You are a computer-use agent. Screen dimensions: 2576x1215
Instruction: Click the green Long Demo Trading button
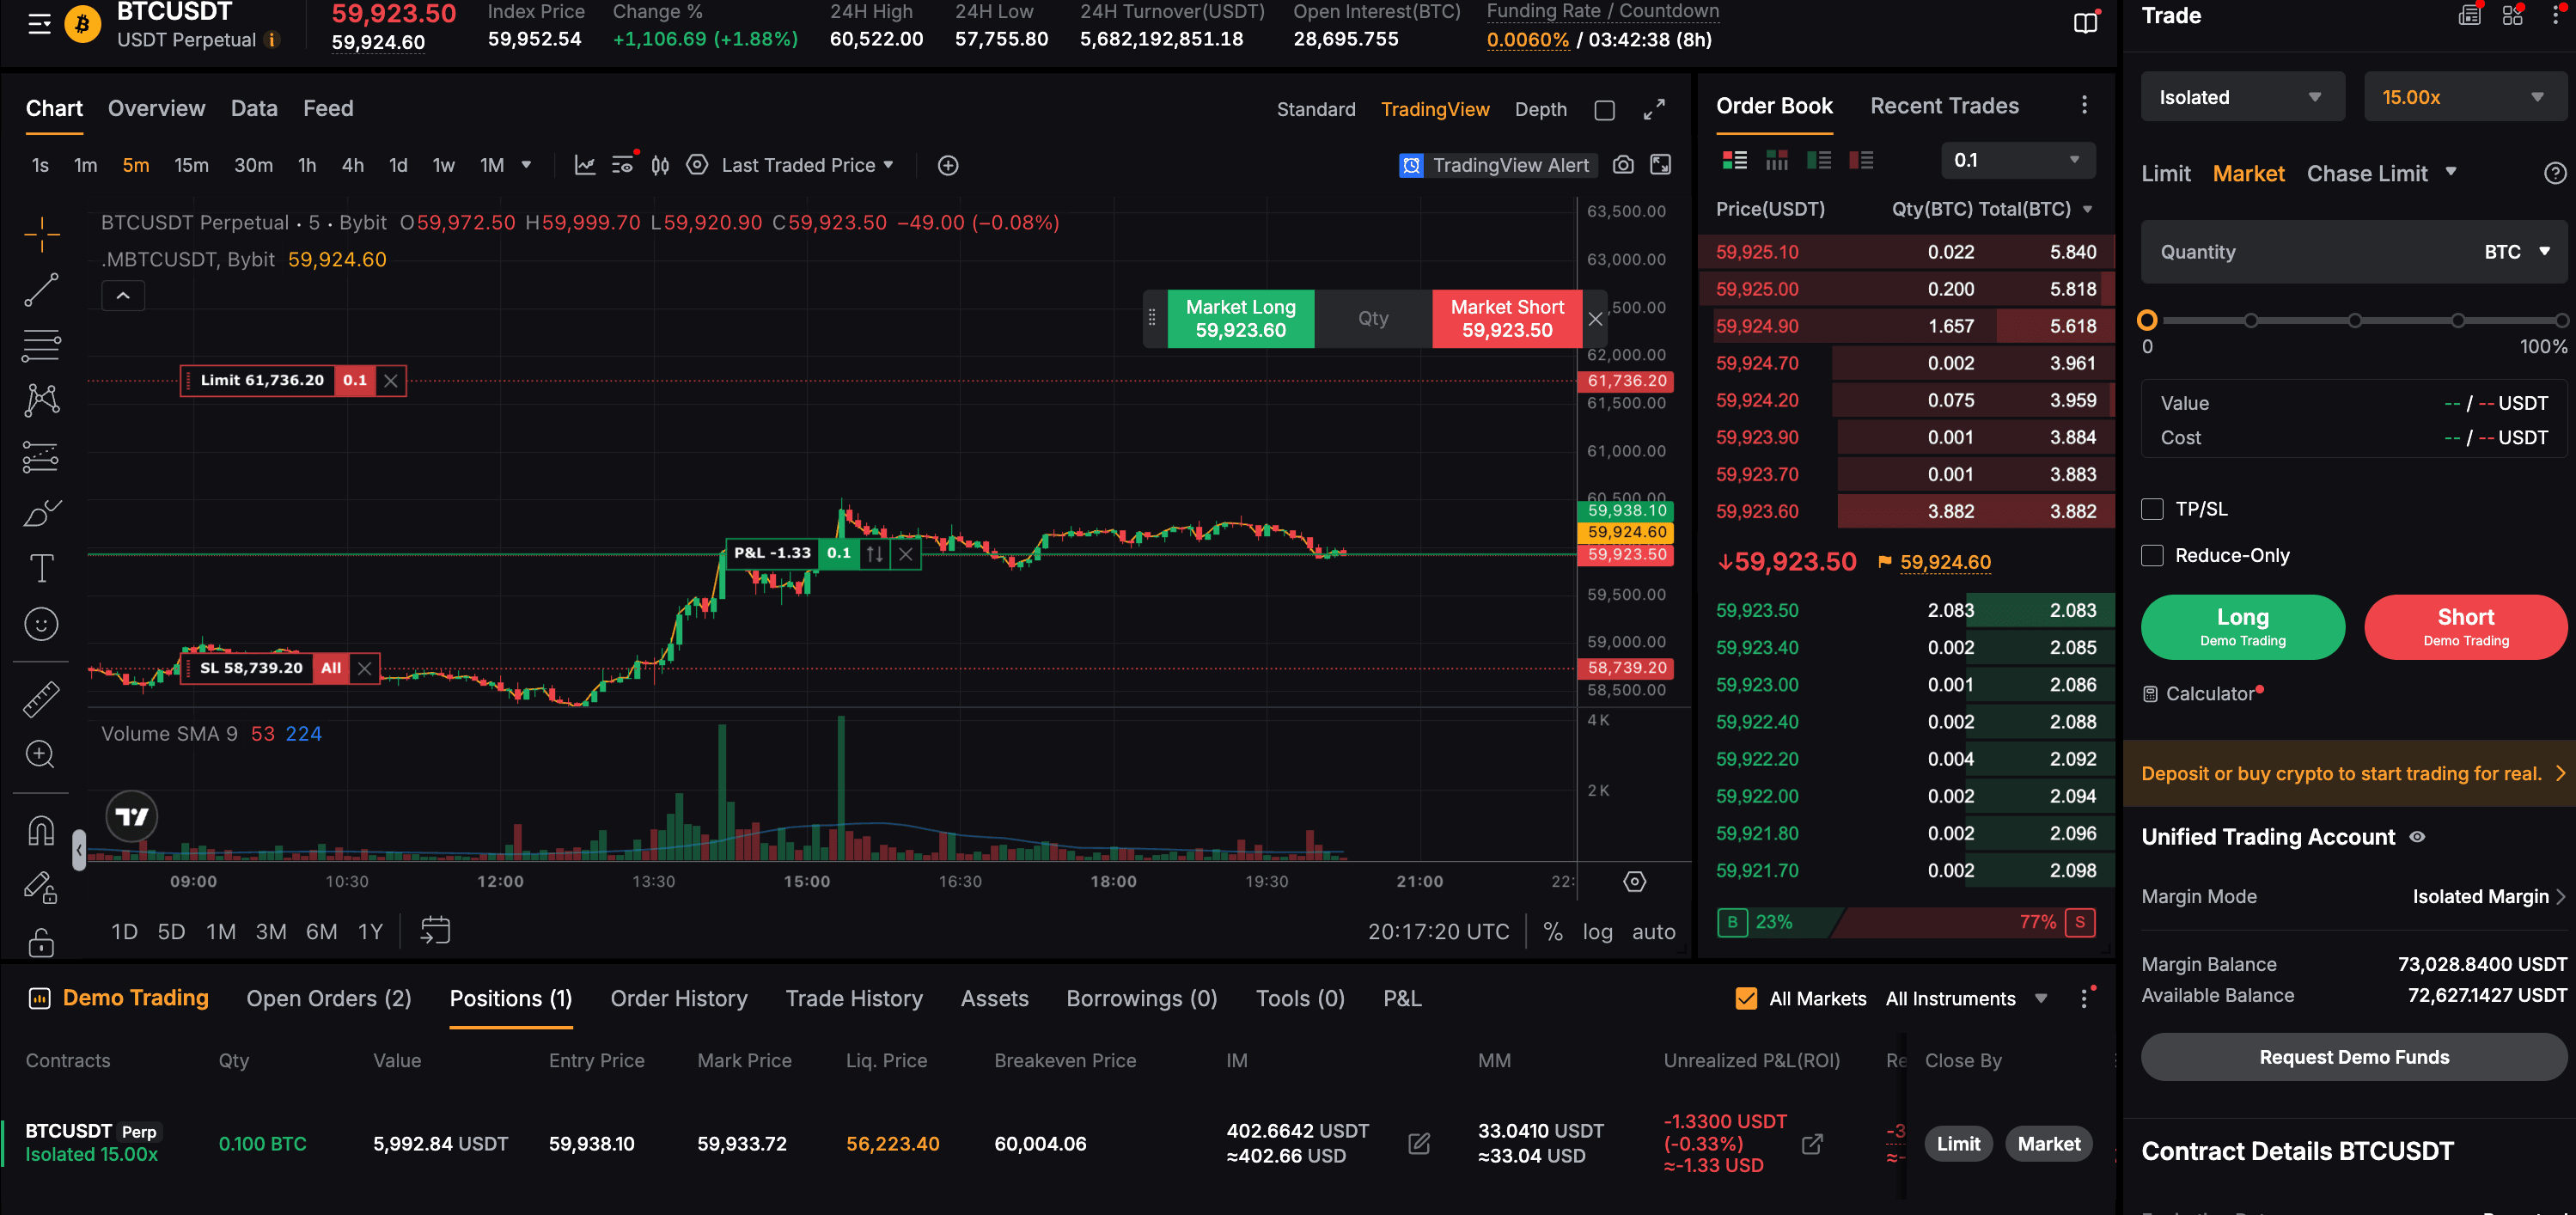click(2242, 627)
